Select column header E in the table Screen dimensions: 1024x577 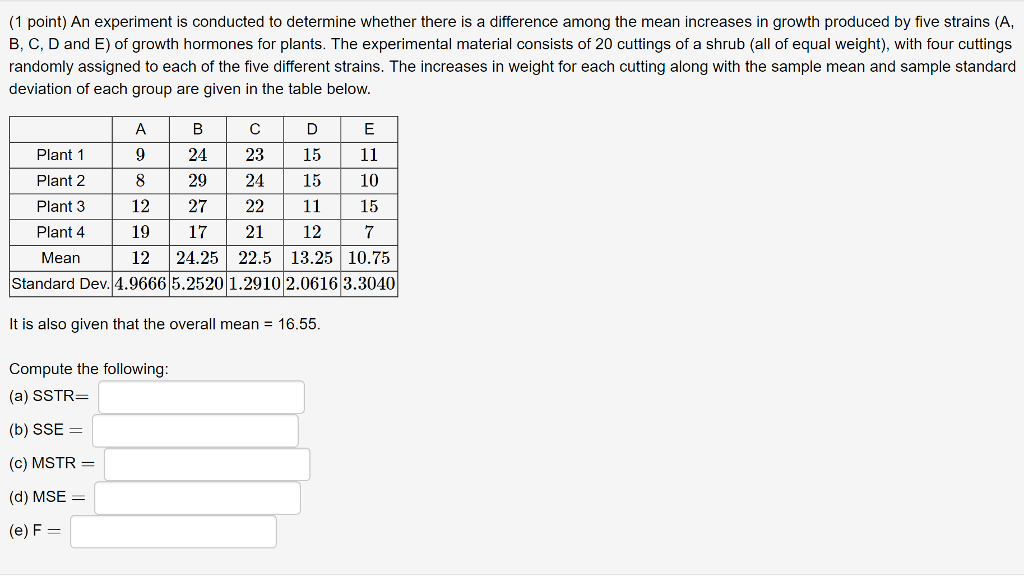click(369, 128)
